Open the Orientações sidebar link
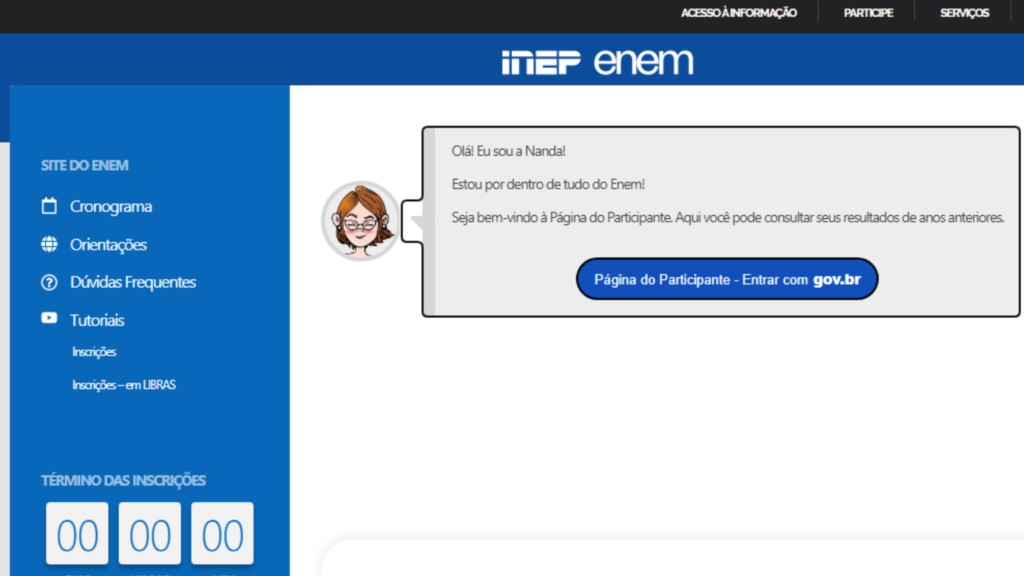 pyautogui.click(x=108, y=244)
